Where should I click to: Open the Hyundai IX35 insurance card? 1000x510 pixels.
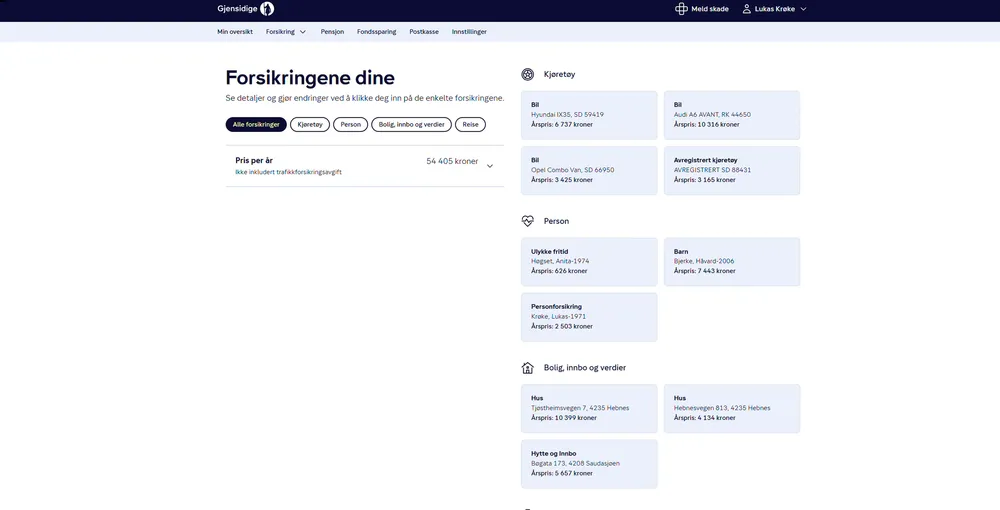589,115
